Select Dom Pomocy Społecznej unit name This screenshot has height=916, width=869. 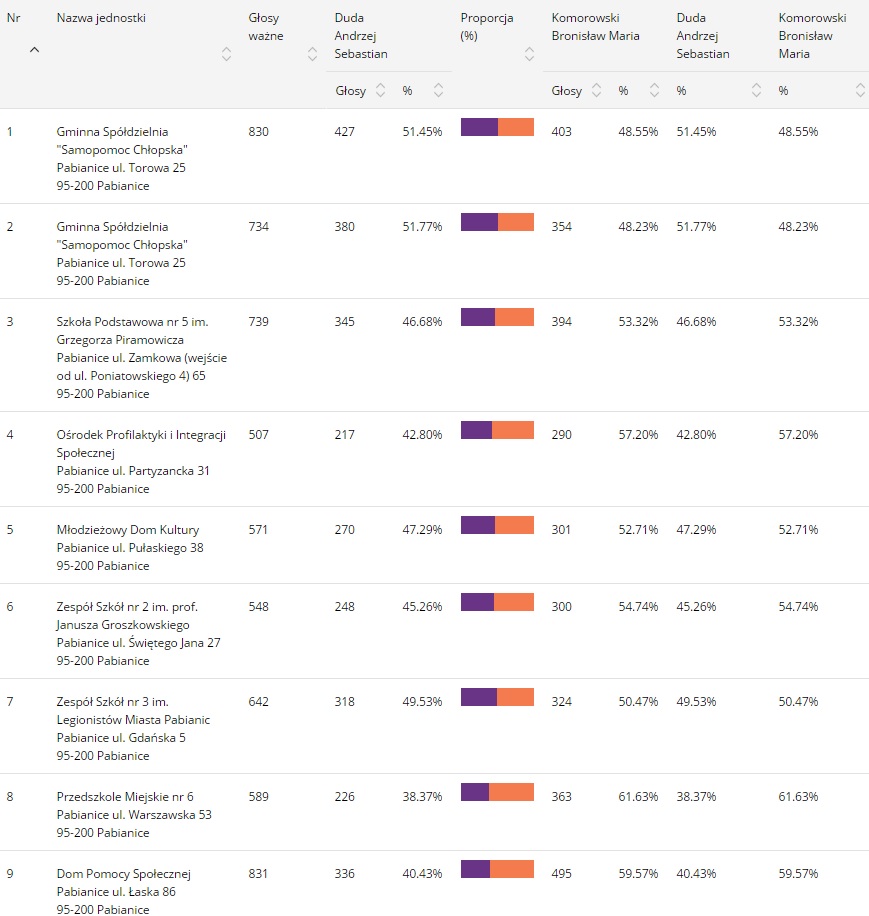pyautogui.click(x=123, y=874)
